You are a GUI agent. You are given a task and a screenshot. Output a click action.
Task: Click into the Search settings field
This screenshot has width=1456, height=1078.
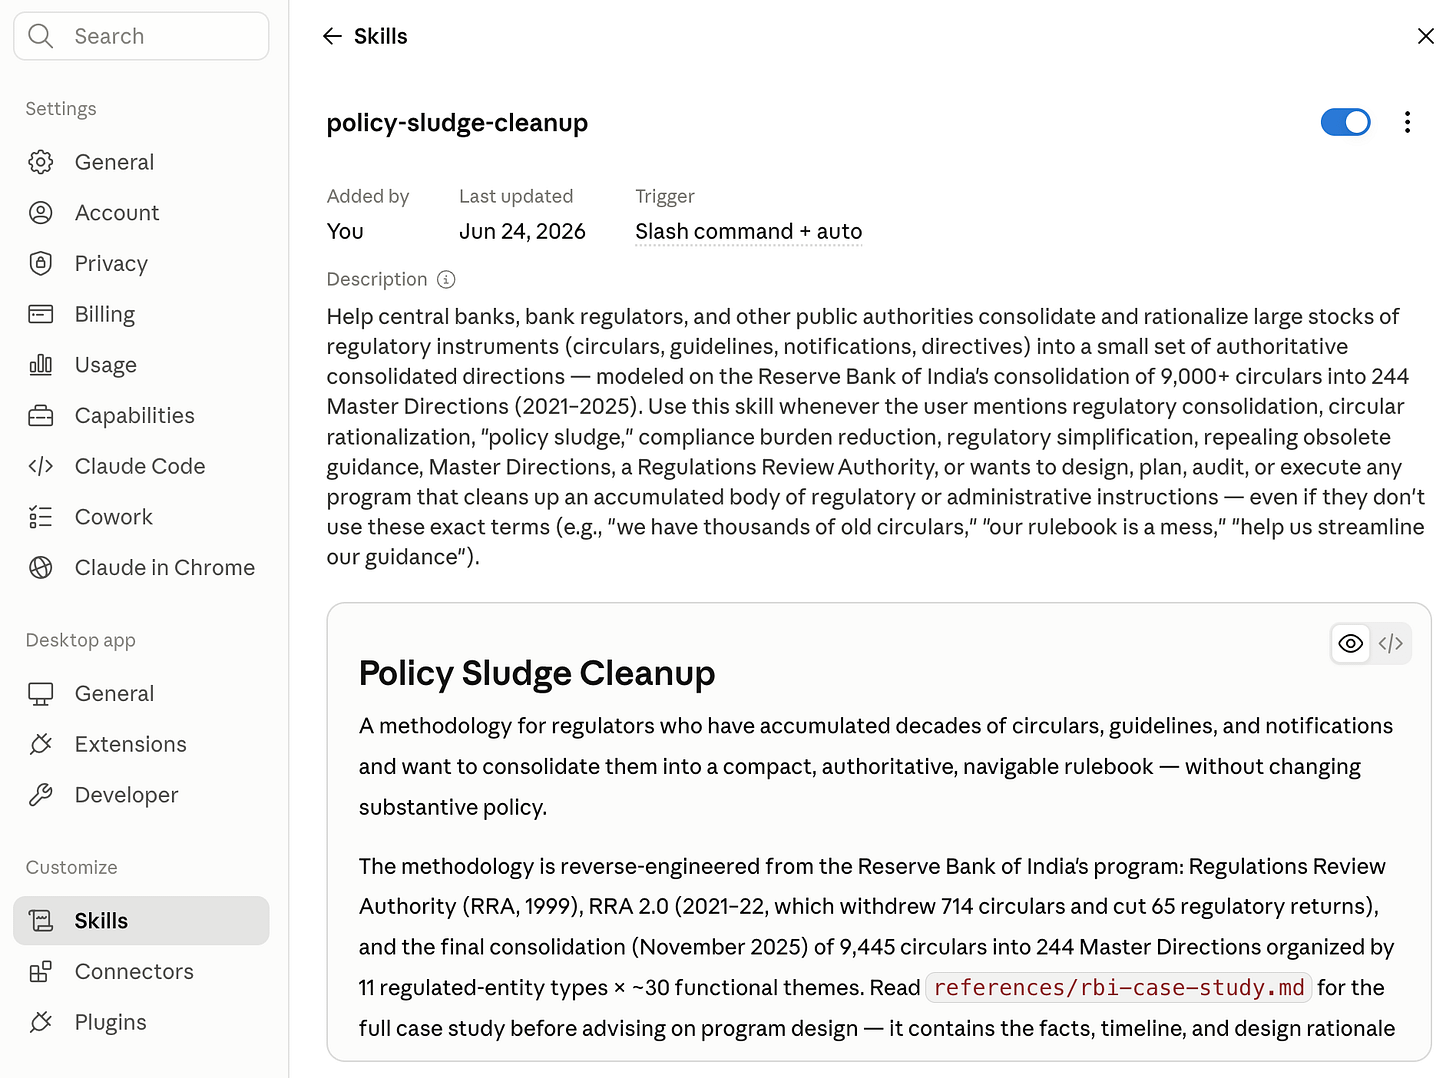(x=141, y=36)
